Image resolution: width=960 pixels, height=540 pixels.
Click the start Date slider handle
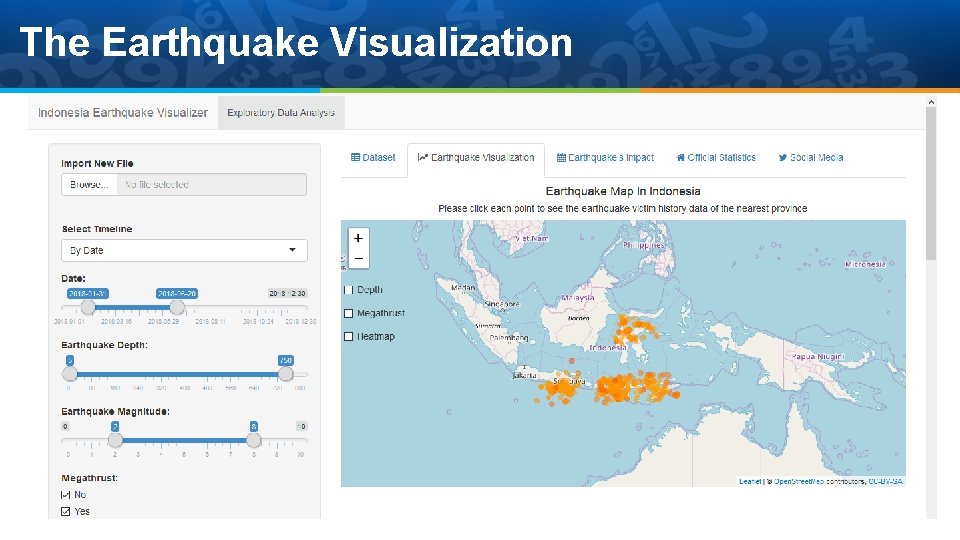coord(88,307)
